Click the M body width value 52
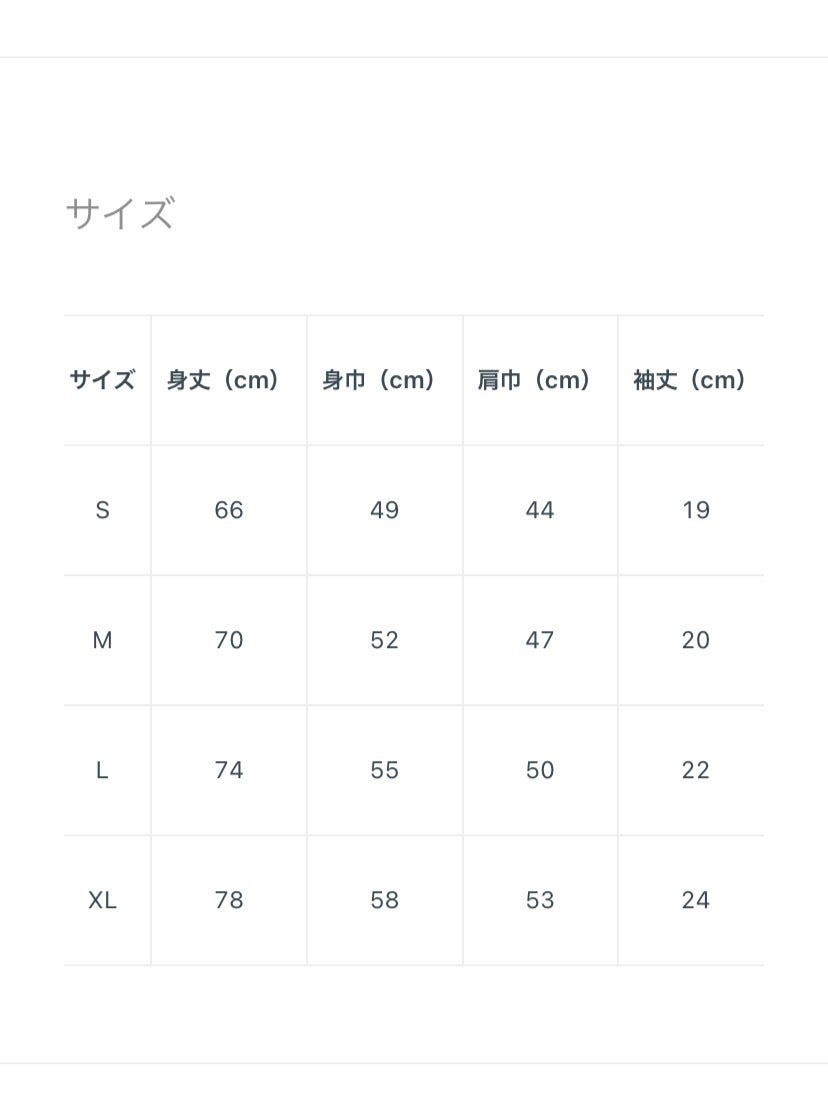This screenshot has width=828, height=1104. point(385,640)
